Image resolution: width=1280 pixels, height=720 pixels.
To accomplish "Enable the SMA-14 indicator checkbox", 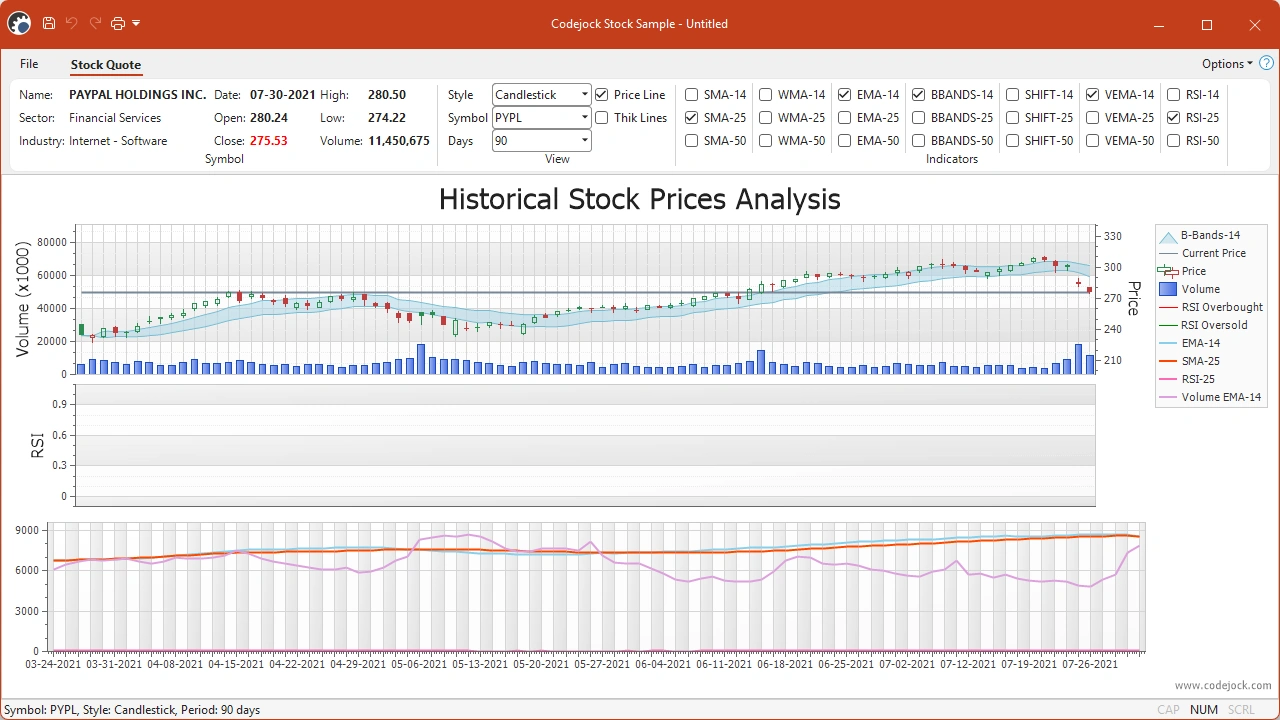I will click(x=691, y=95).
